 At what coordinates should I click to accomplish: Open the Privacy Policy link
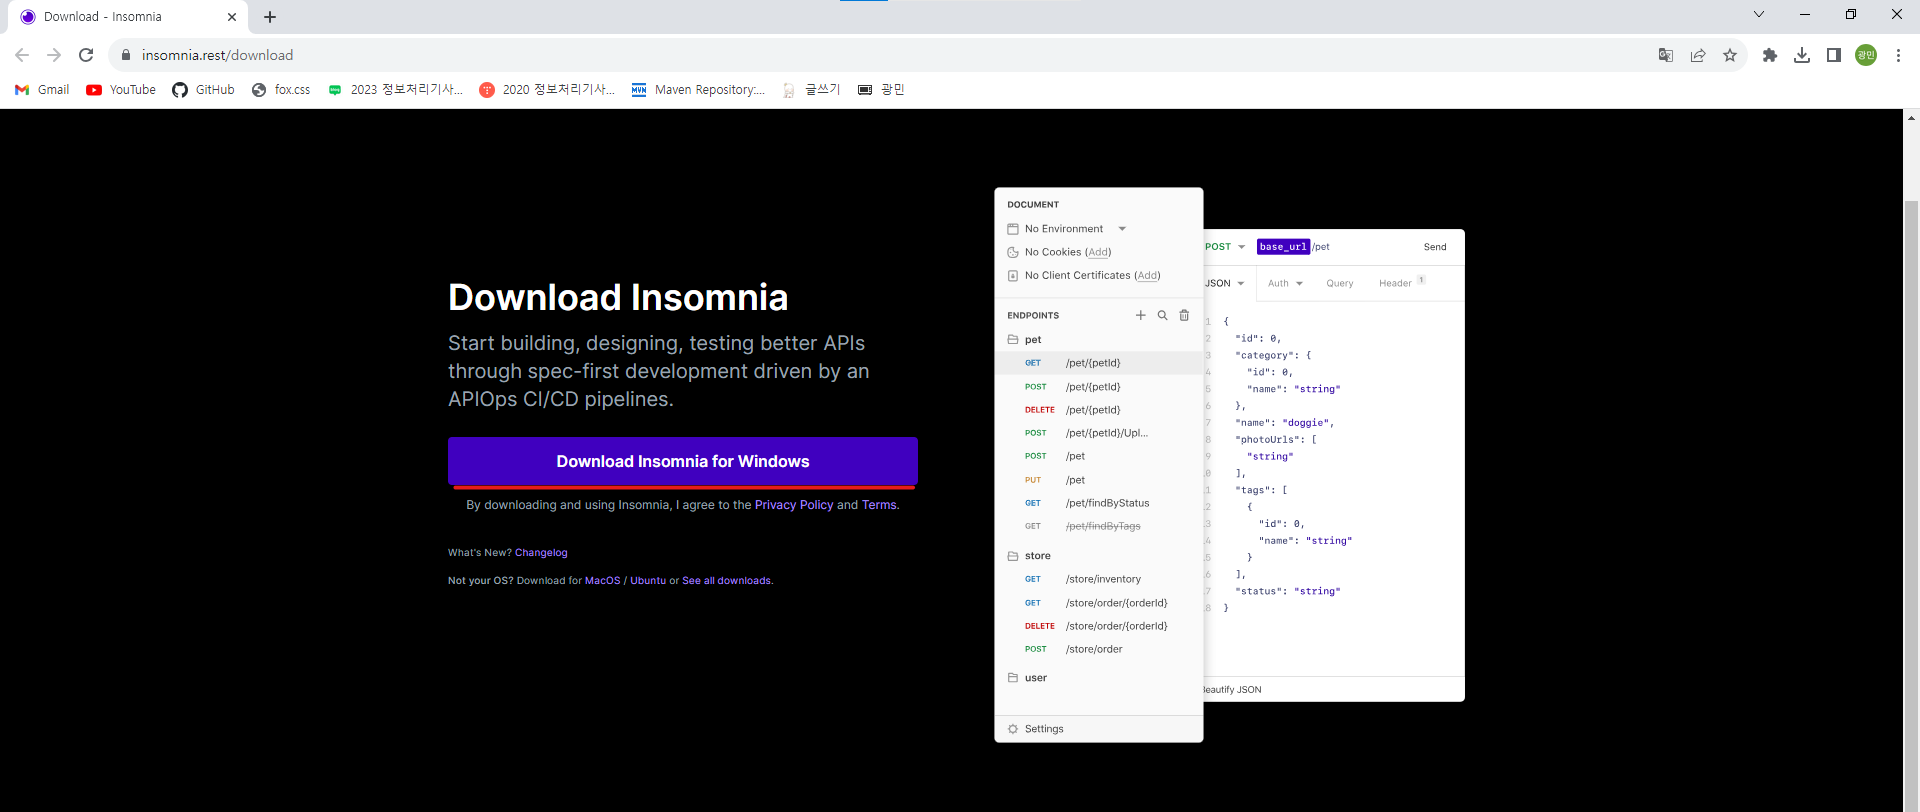tap(794, 505)
